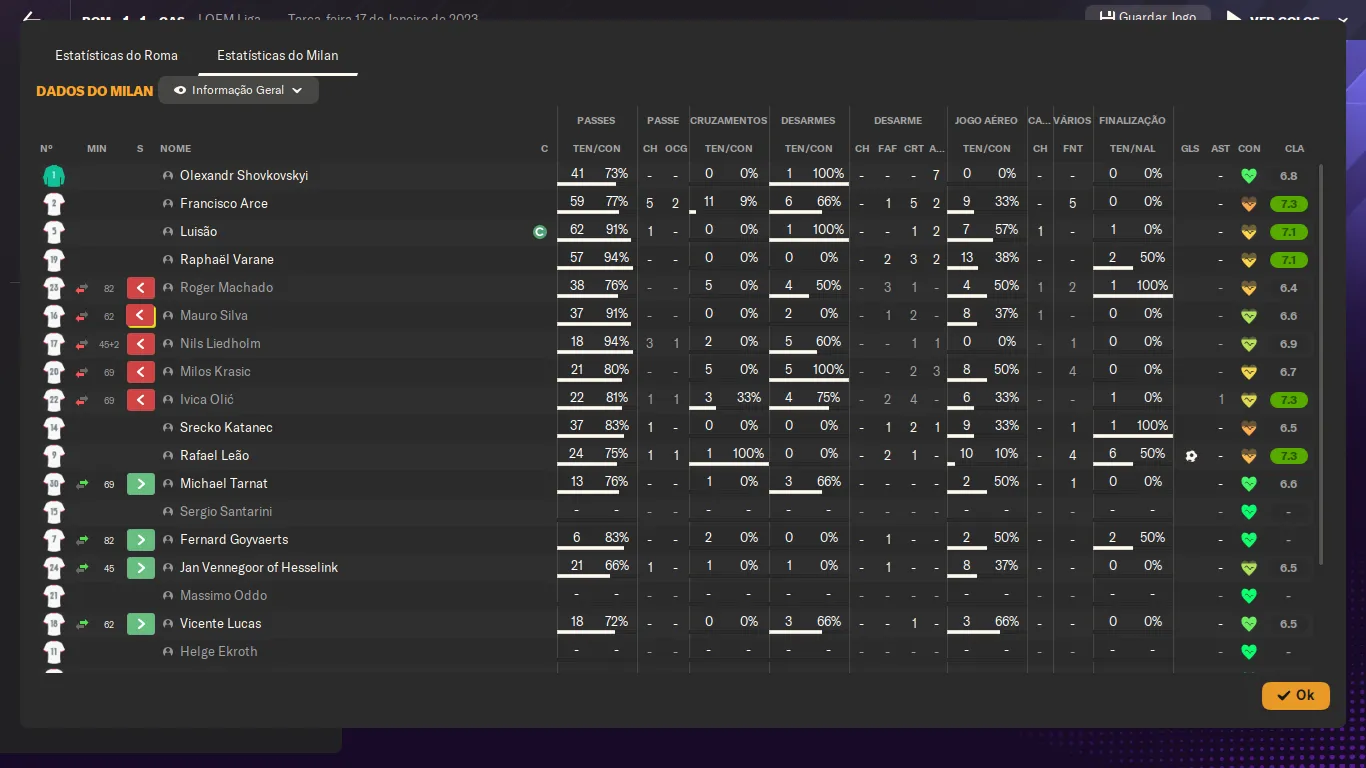This screenshot has width=1366, height=768.
Task: Click the captain badge next to Luisão
Action: 540,232
